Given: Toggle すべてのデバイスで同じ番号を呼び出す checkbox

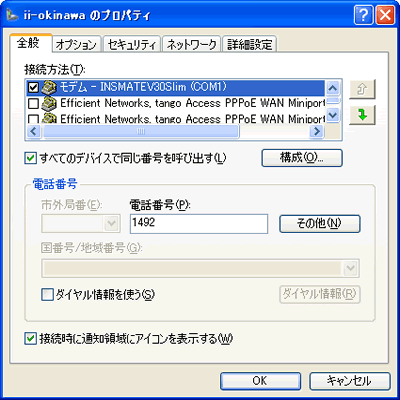Looking at the screenshot, I should click(31, 158).
